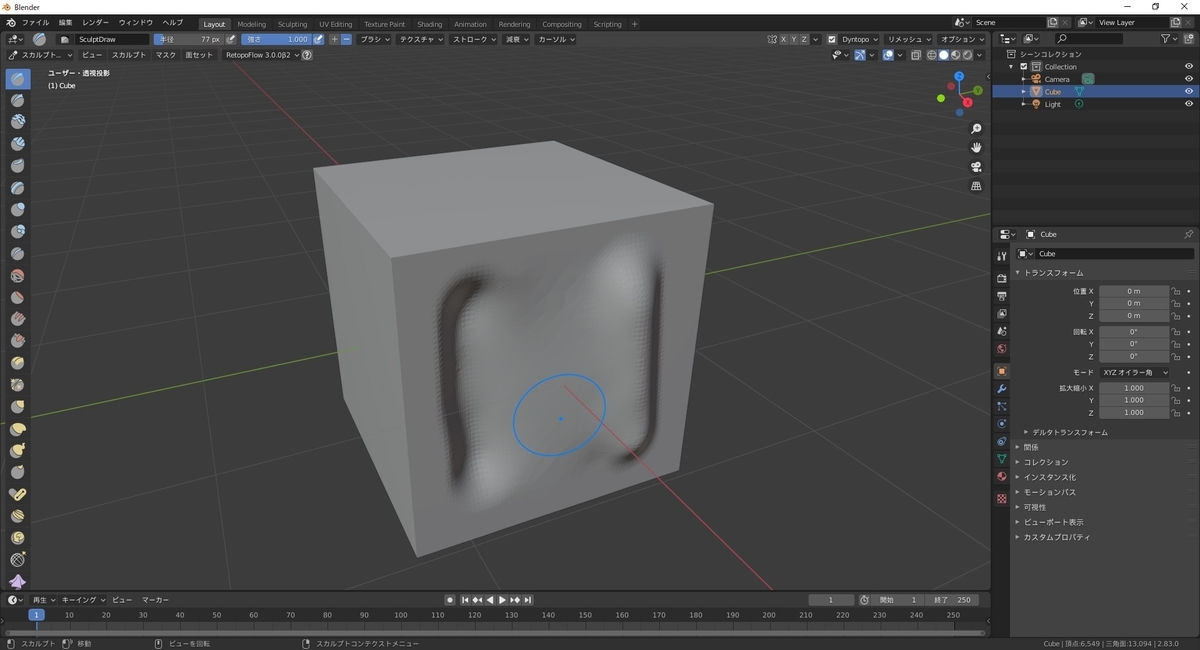1200x650 pixels.
Task: Open the ファイル menu
Action: click(x=35, y=22)
